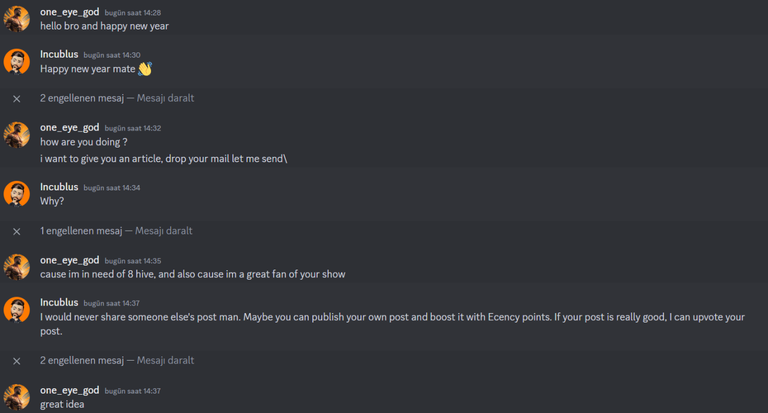This screenshot has height=413, width=768.
Task: Click X icon beside first "2 engellenen mesaj"
Action: (17, 99)
